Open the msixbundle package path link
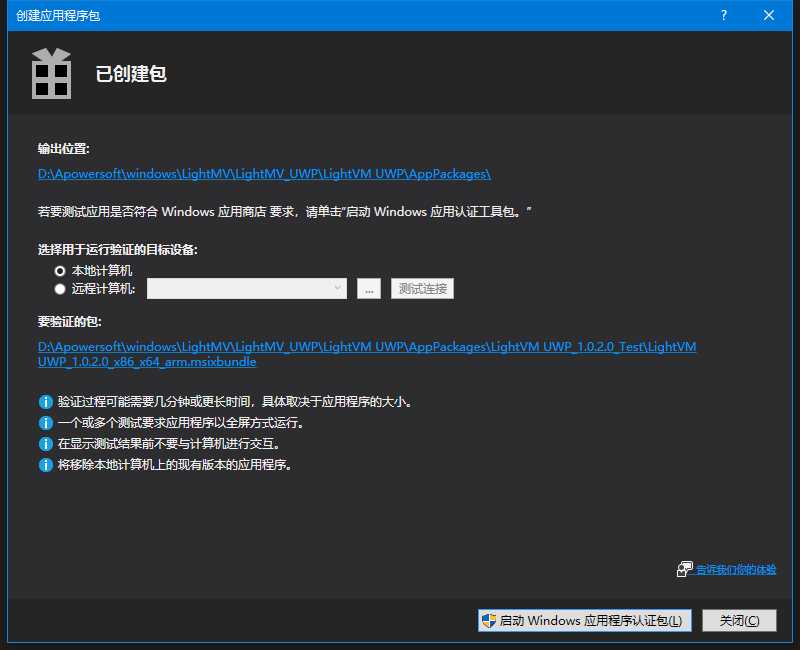The width and height of the screenshot is (800, 650). tap(367, 354)
